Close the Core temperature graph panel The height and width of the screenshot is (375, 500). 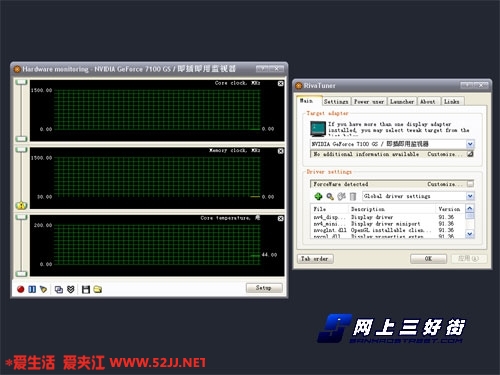tap(281, 218)
